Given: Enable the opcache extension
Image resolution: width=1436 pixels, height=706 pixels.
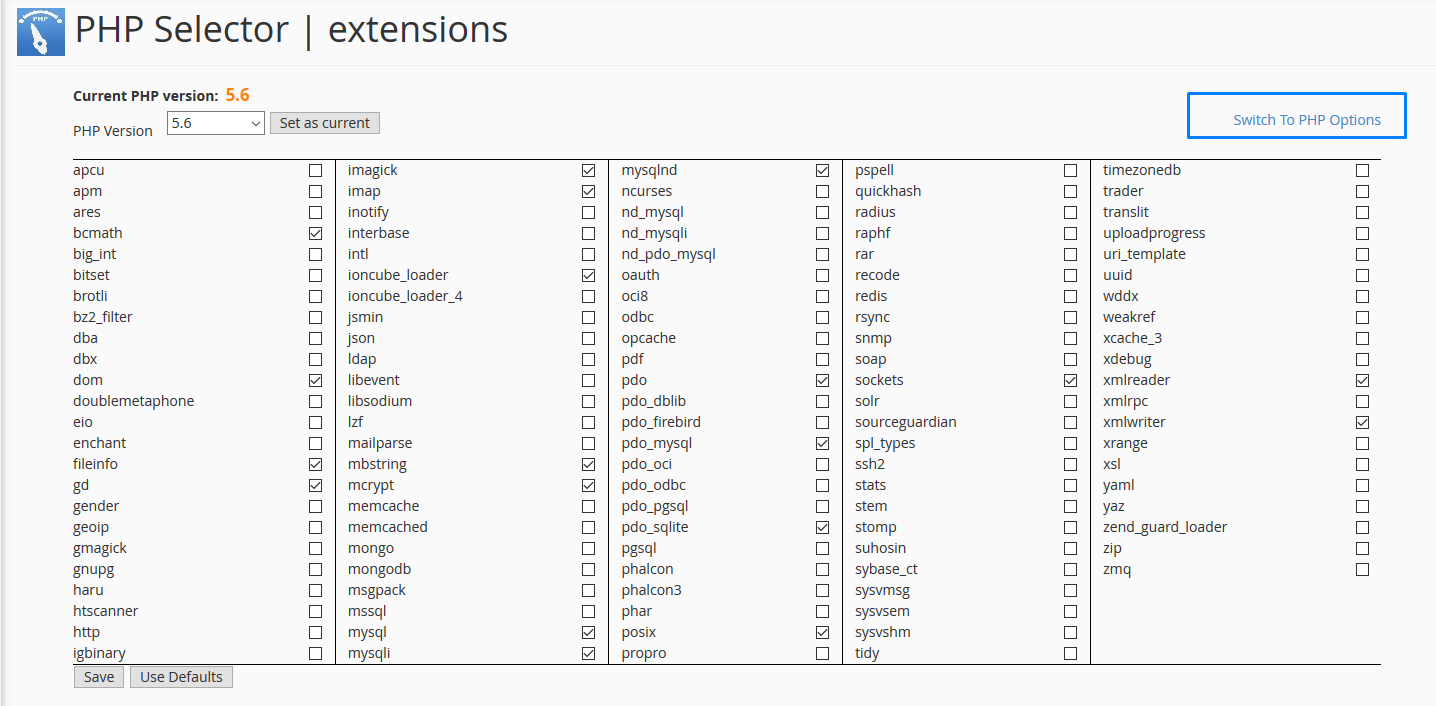Looking at the screenshot, I should coord(822,339).
